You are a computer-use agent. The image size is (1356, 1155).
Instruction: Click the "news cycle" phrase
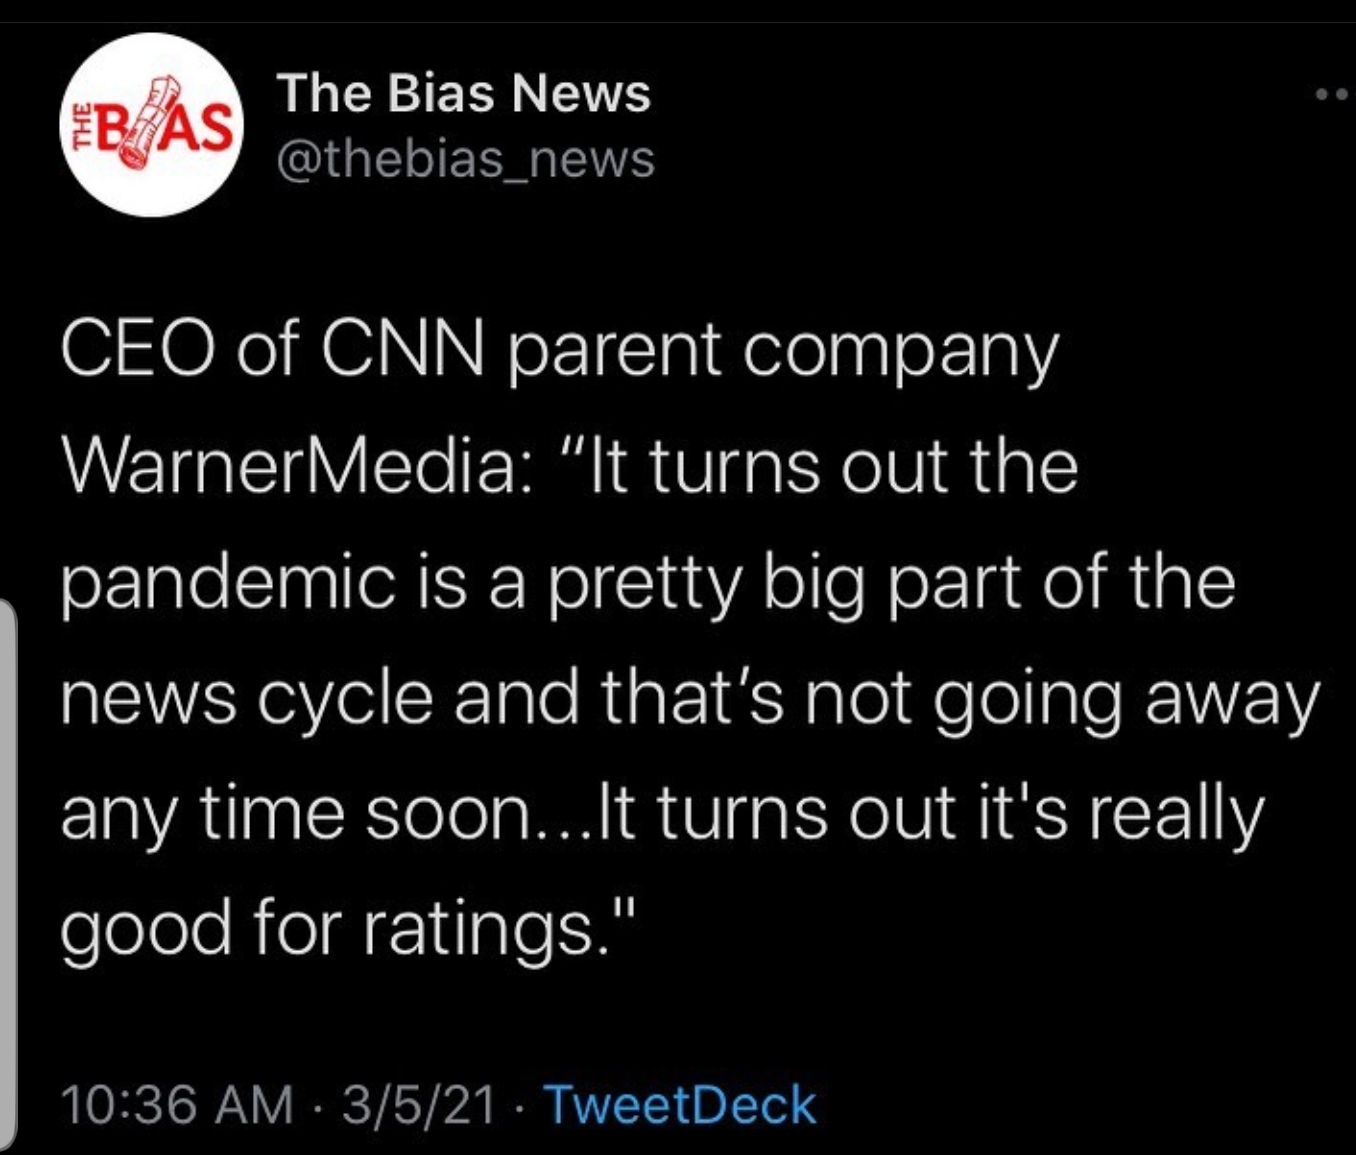[247, 698]
